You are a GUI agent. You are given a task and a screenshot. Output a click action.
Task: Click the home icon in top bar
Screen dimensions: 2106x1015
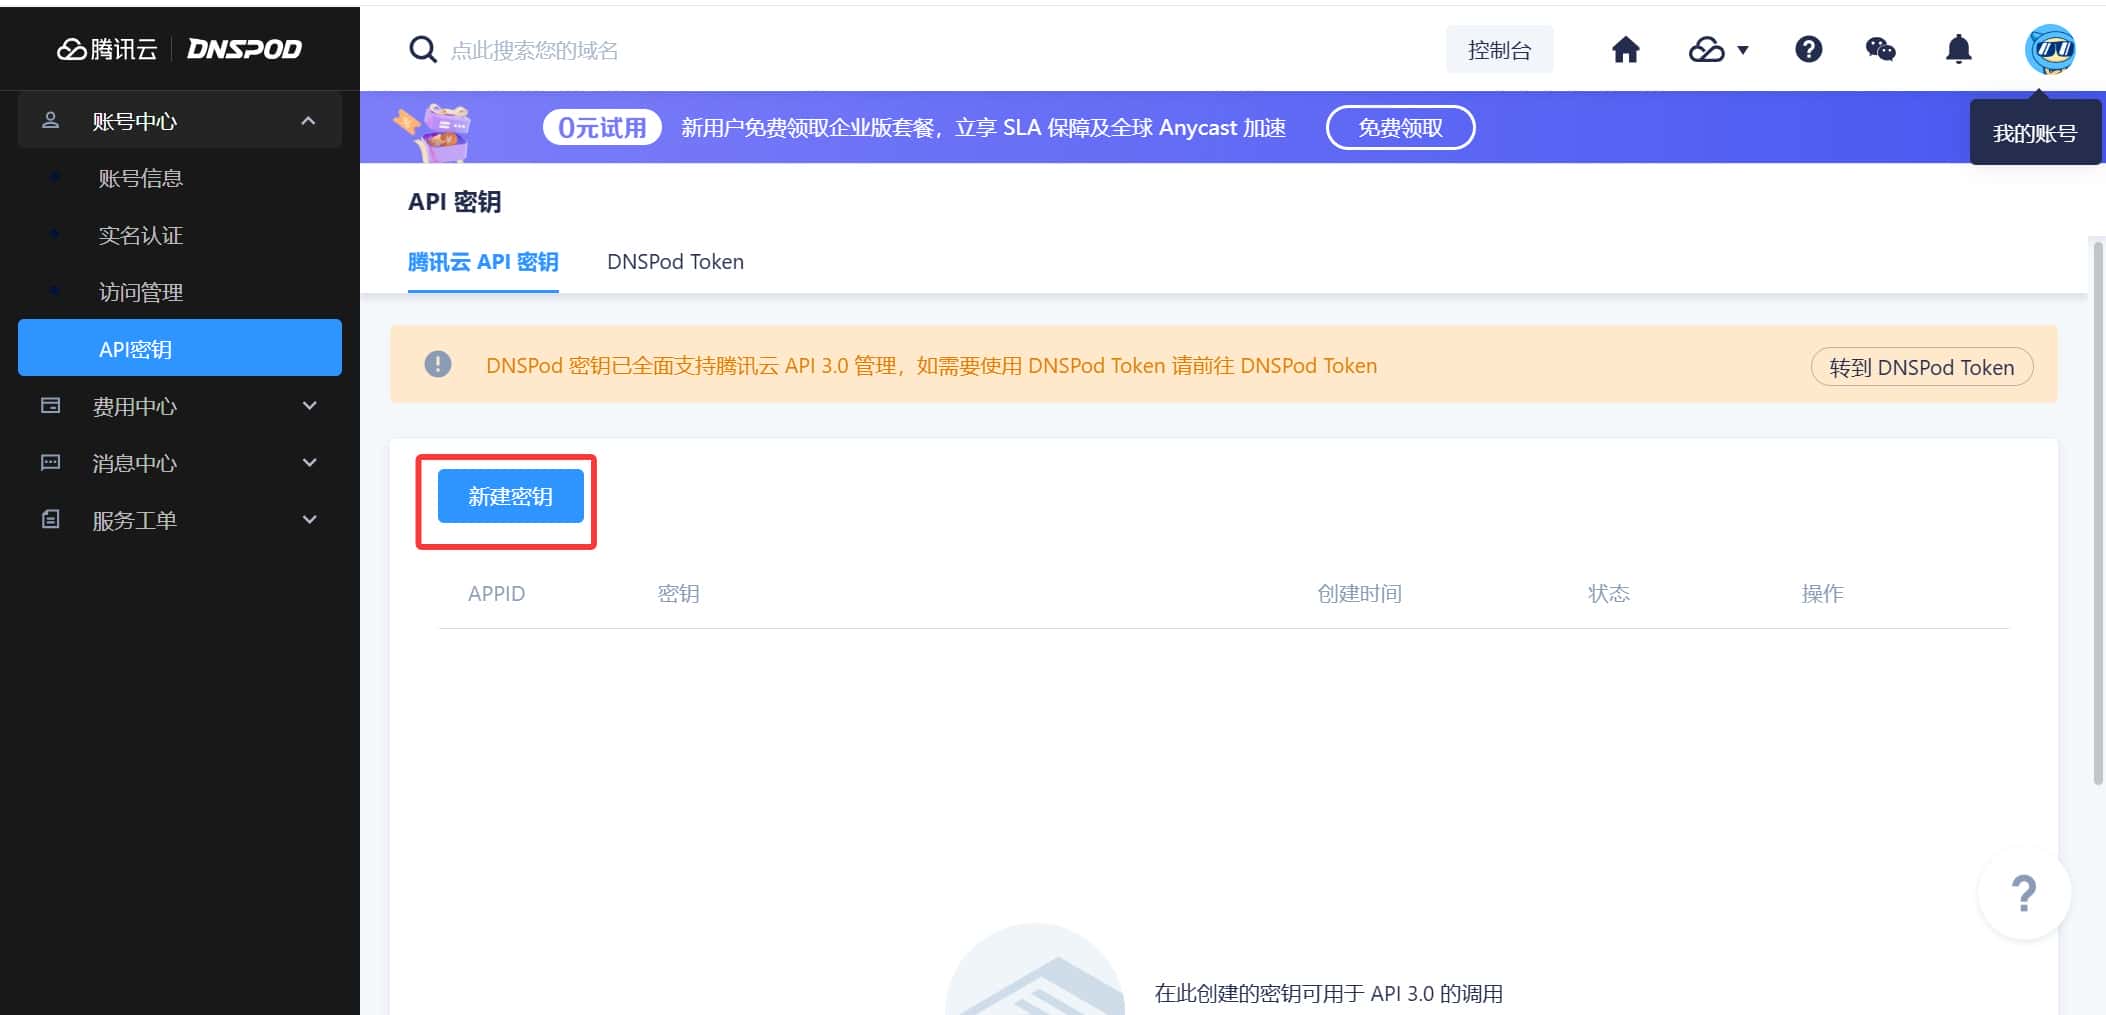1625,49
